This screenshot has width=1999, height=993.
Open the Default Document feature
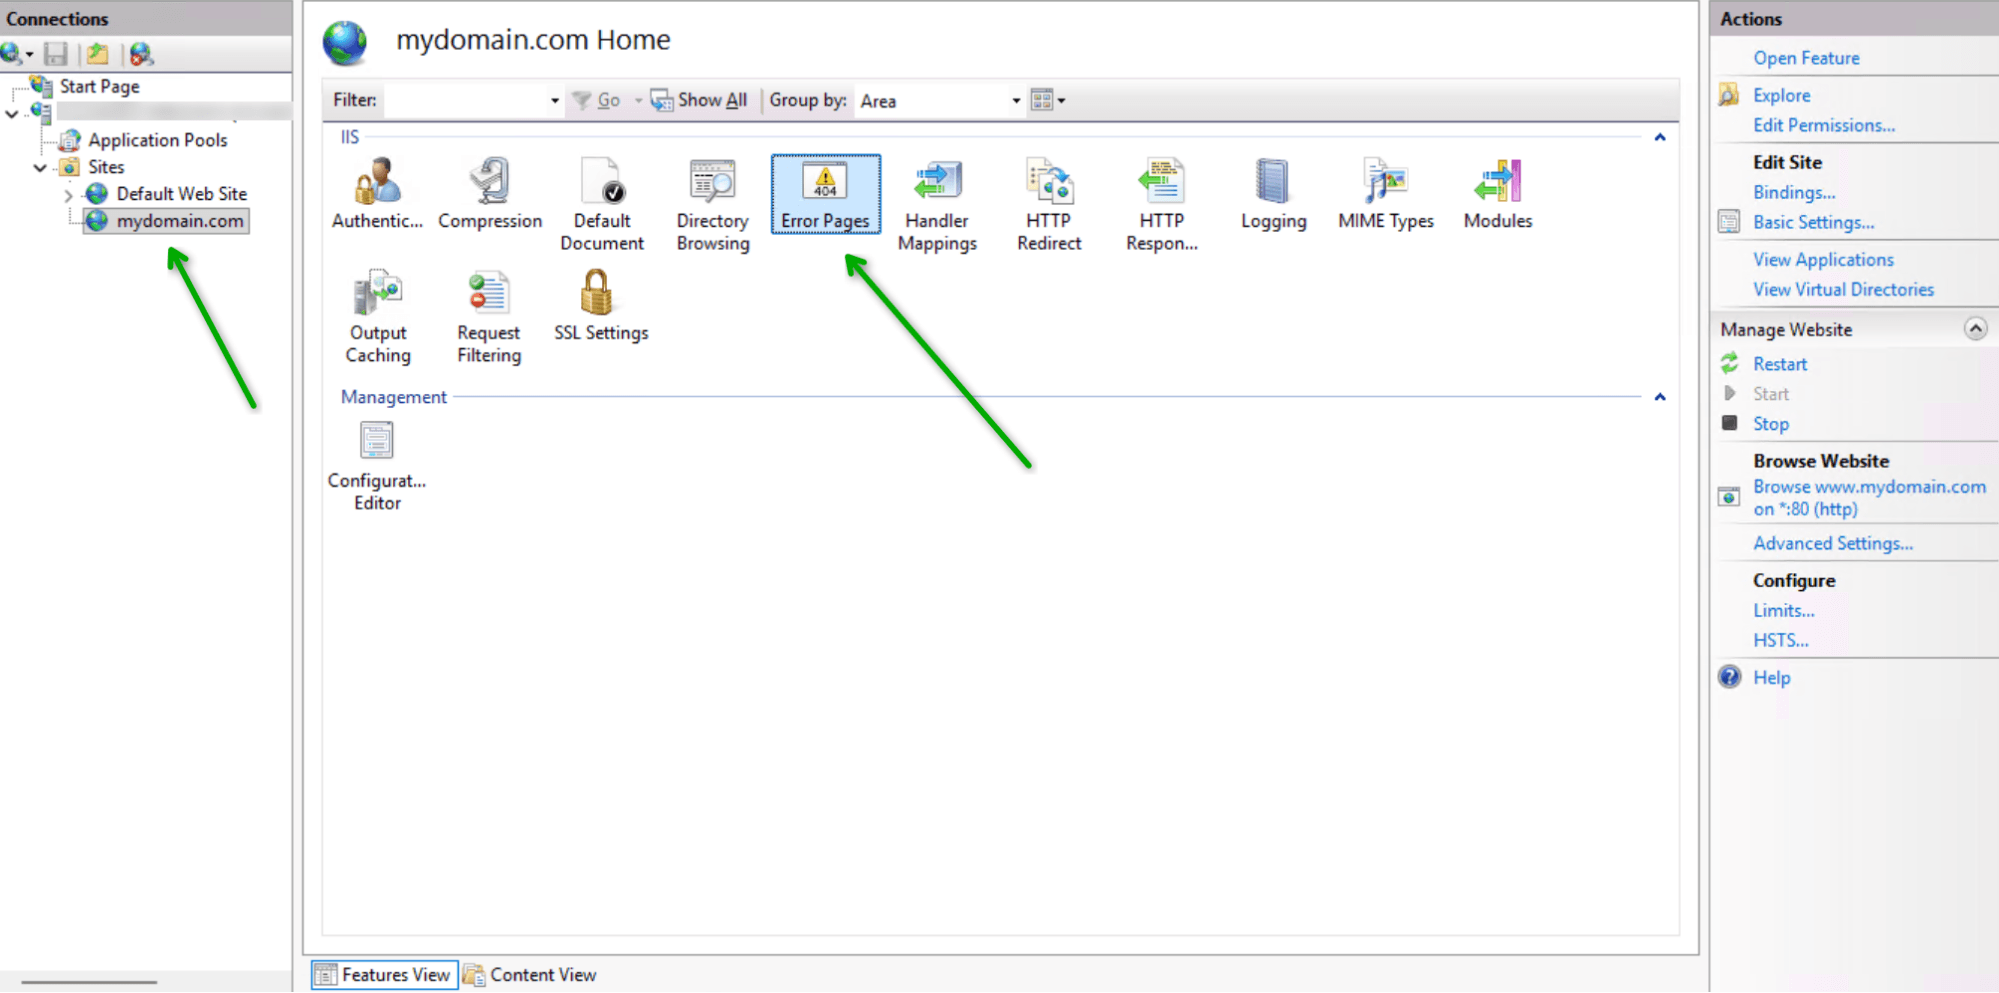(x=602, y=205)
